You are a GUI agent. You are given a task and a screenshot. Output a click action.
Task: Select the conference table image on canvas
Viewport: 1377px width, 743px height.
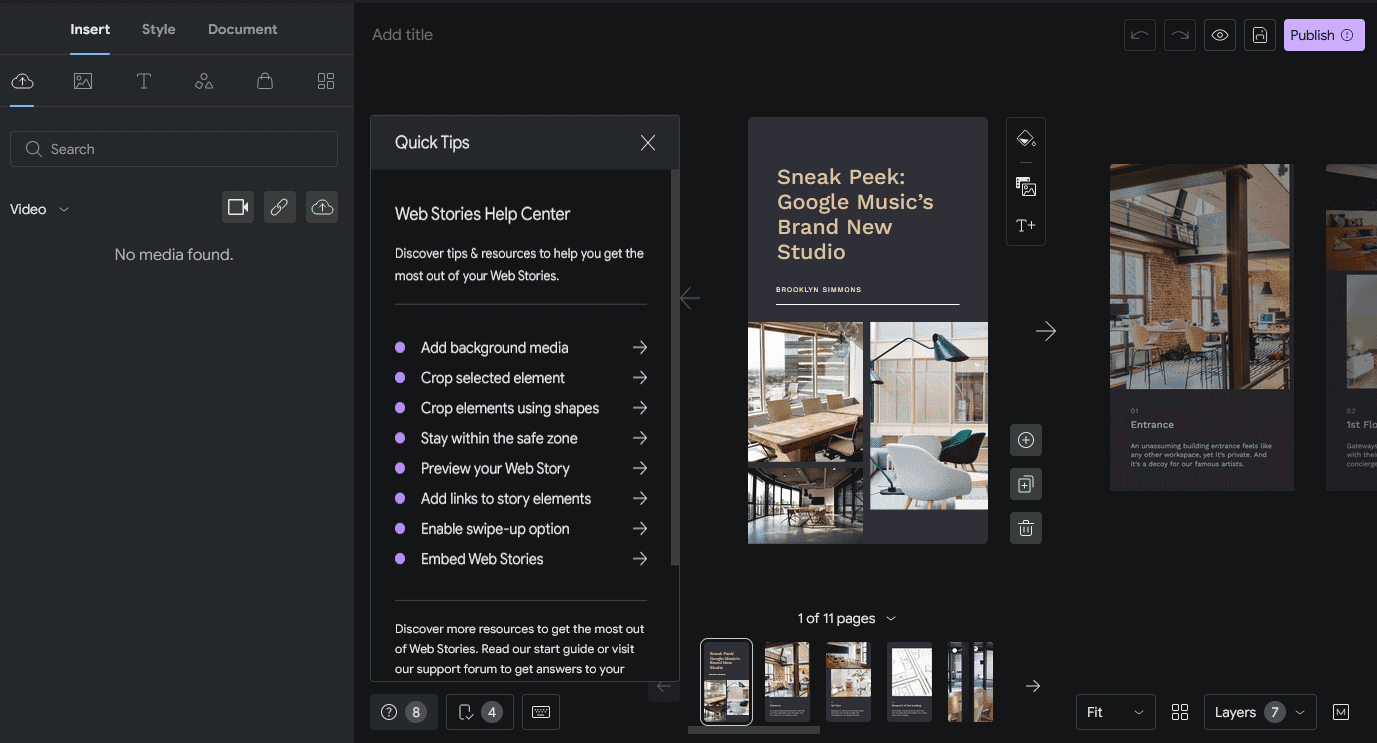[x=805, y=392]
